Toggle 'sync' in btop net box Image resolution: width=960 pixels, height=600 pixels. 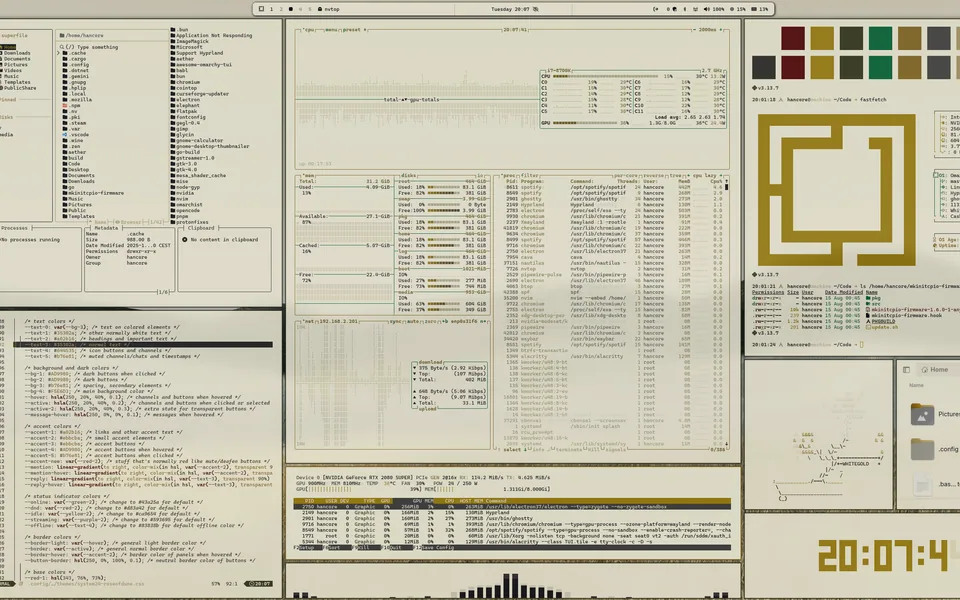point(396,321)
